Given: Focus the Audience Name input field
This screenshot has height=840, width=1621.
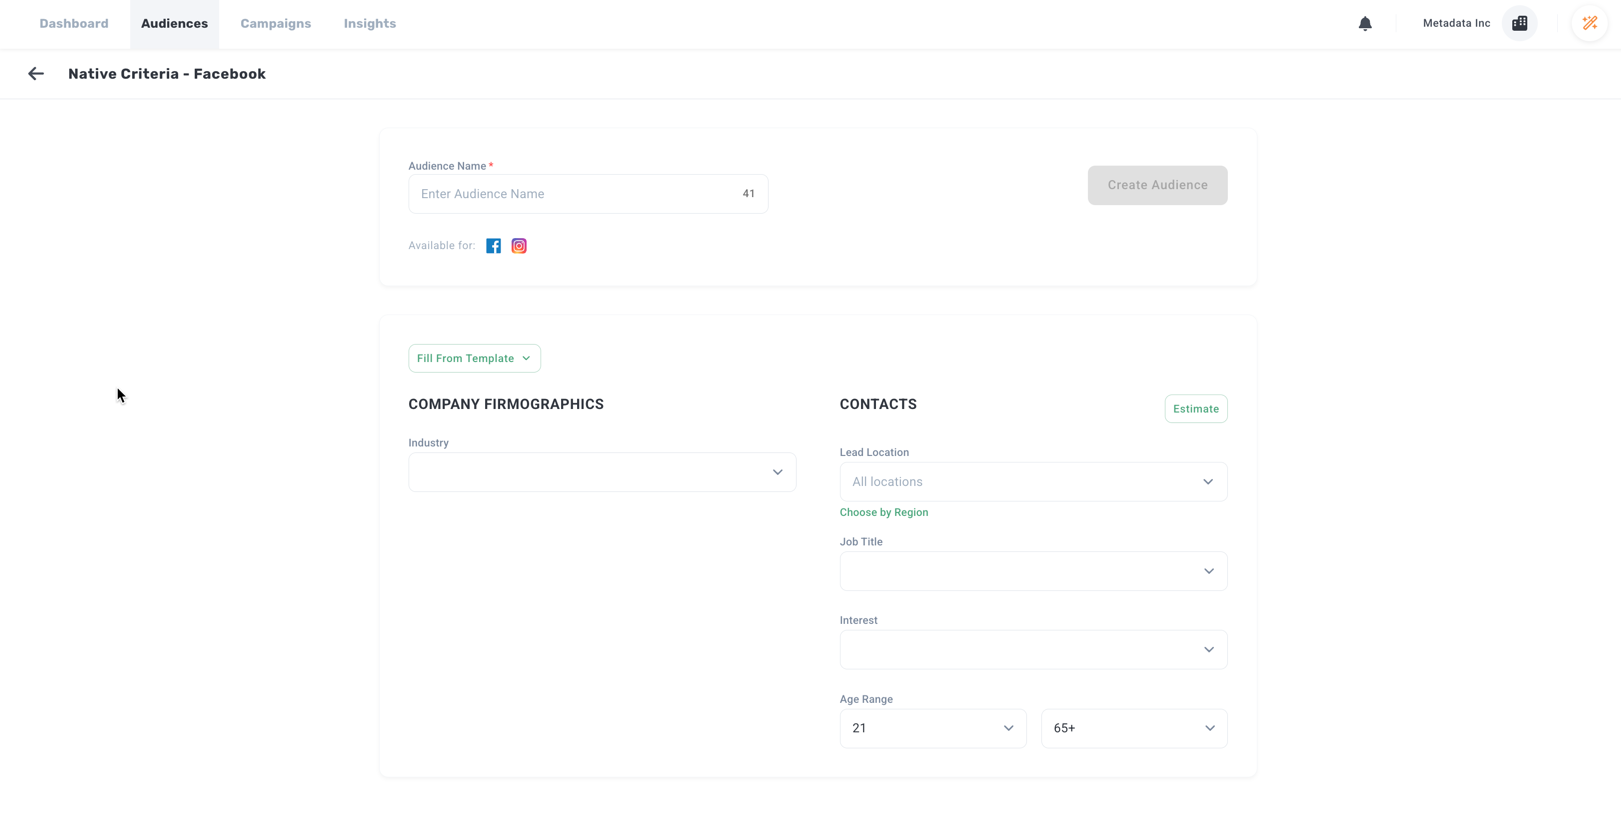Looking at the screenshot, I should (x=575, y=194).
